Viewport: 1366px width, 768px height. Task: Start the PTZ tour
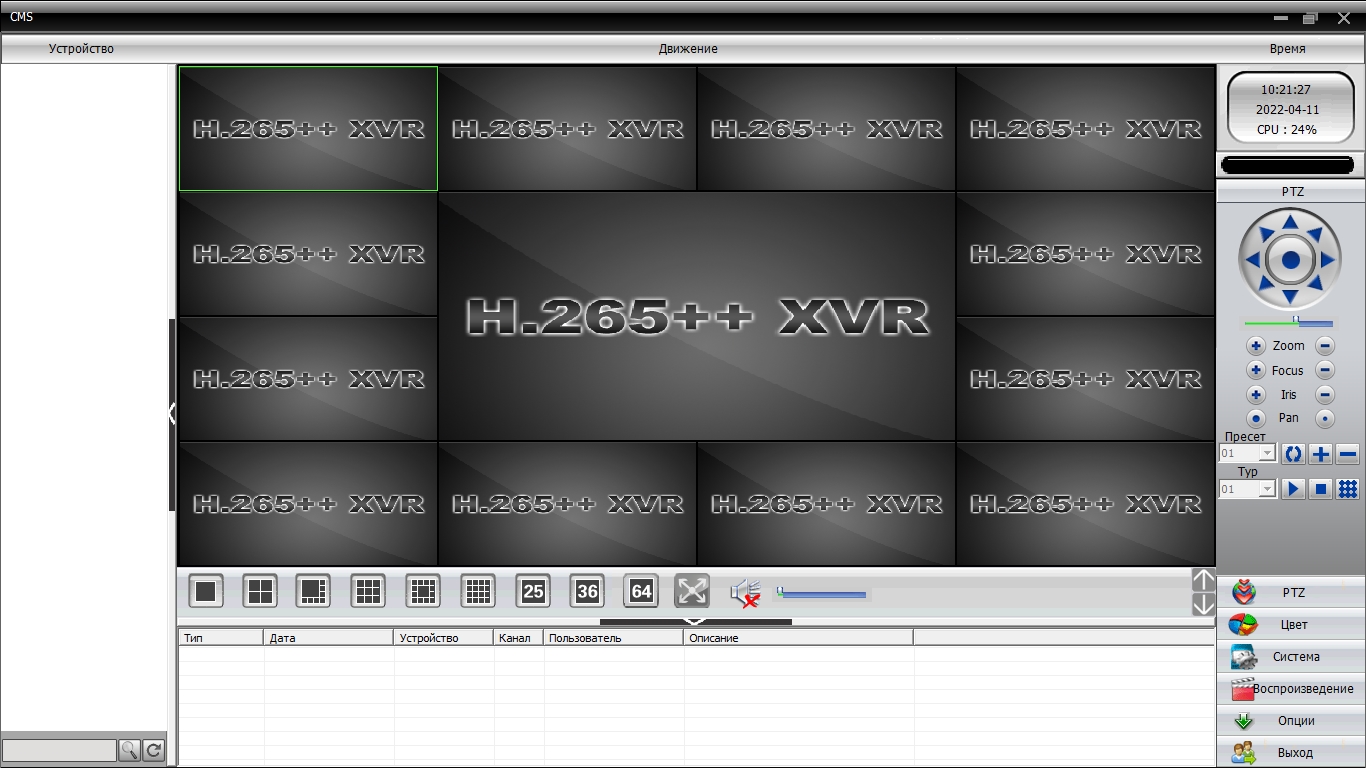pos(1294,489)
